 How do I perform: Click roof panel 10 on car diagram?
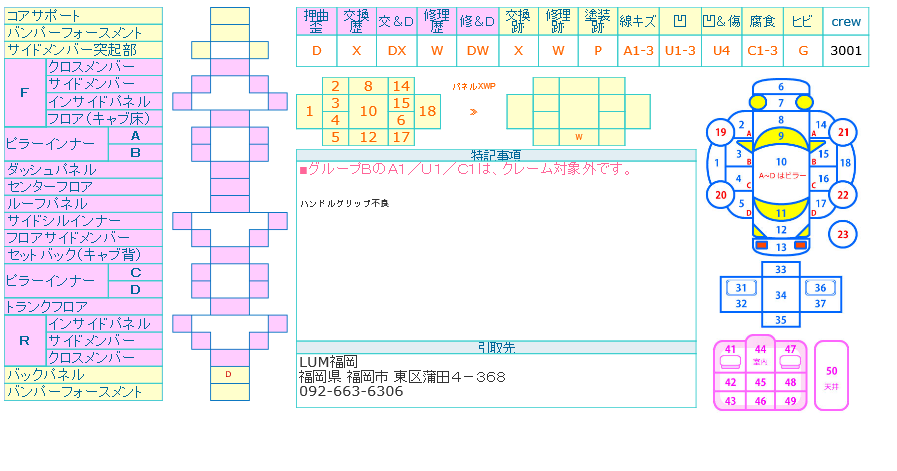(x=781, y=161)
